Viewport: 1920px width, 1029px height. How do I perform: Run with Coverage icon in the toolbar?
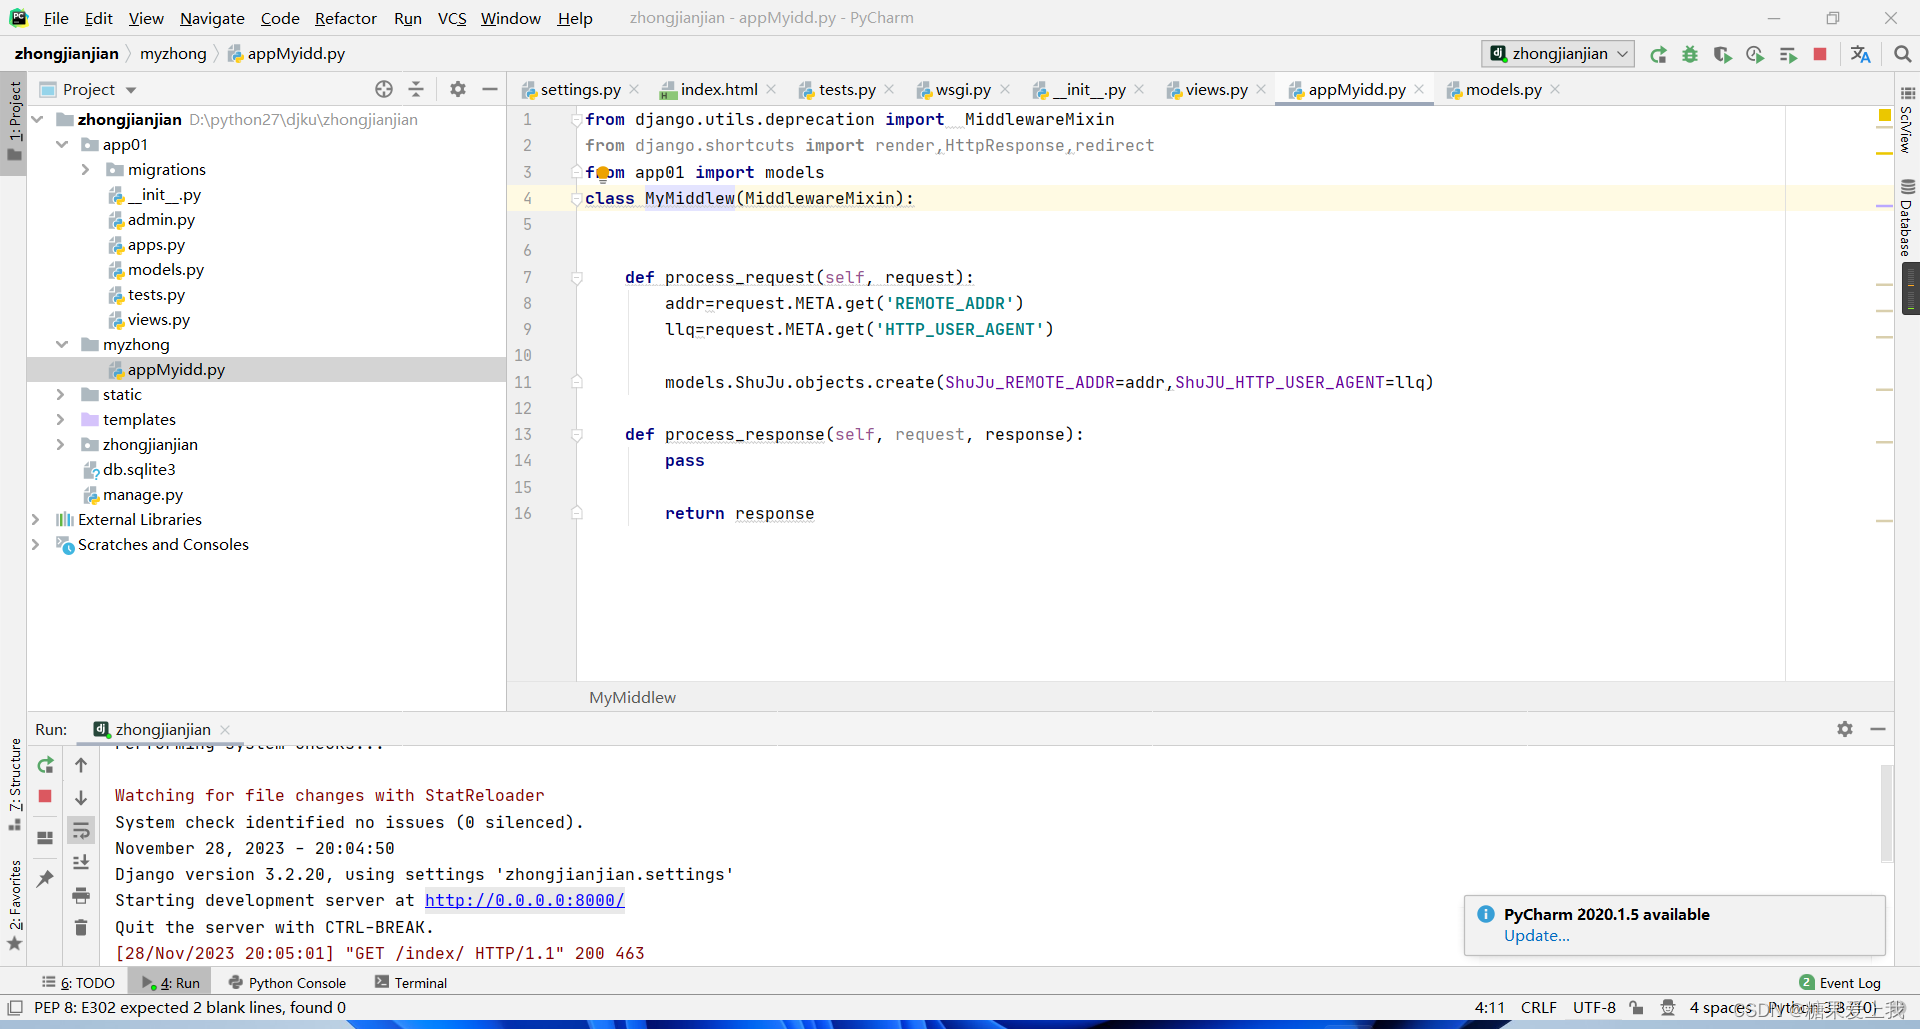1722,54
